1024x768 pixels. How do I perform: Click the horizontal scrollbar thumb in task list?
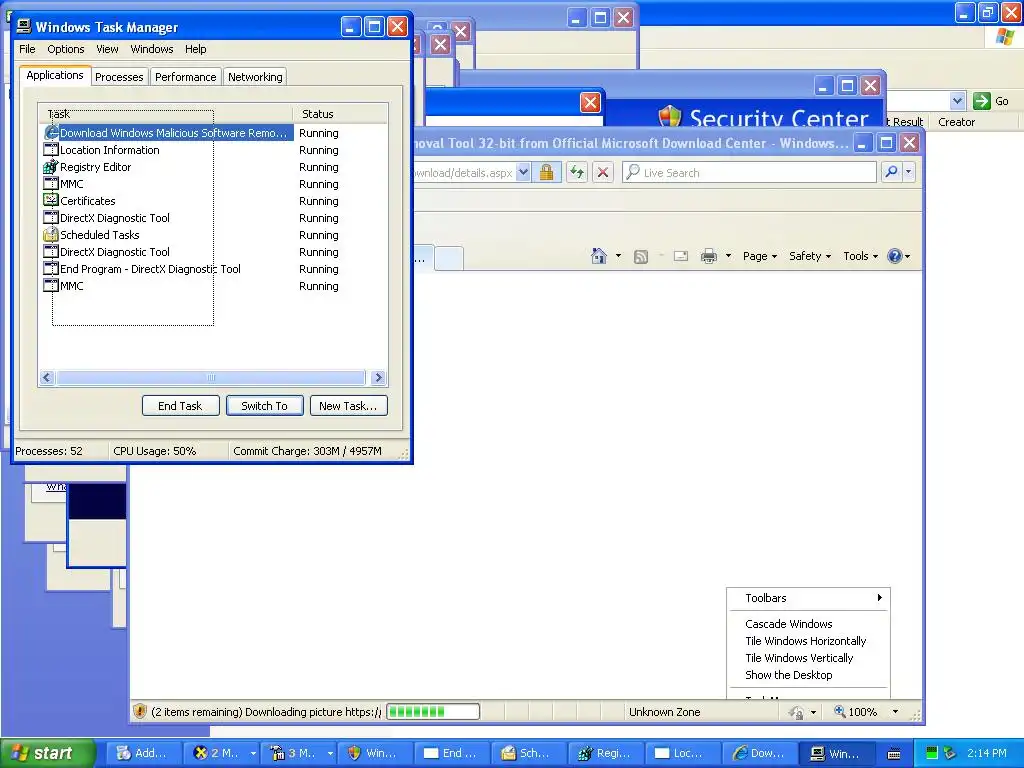coord(210,377)
